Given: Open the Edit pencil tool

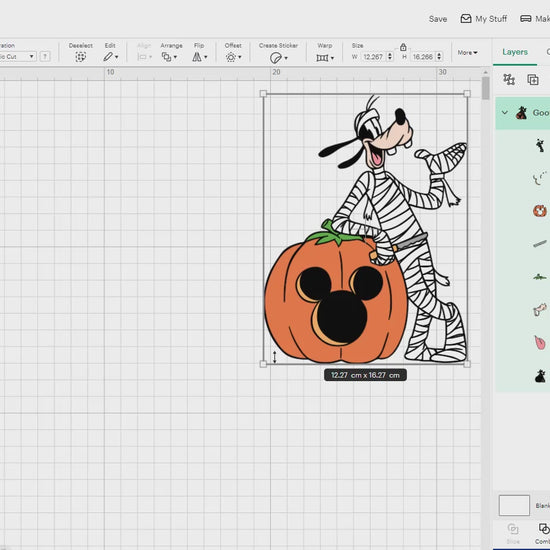Looking at the screenshot, I should [x=108, y=57].
